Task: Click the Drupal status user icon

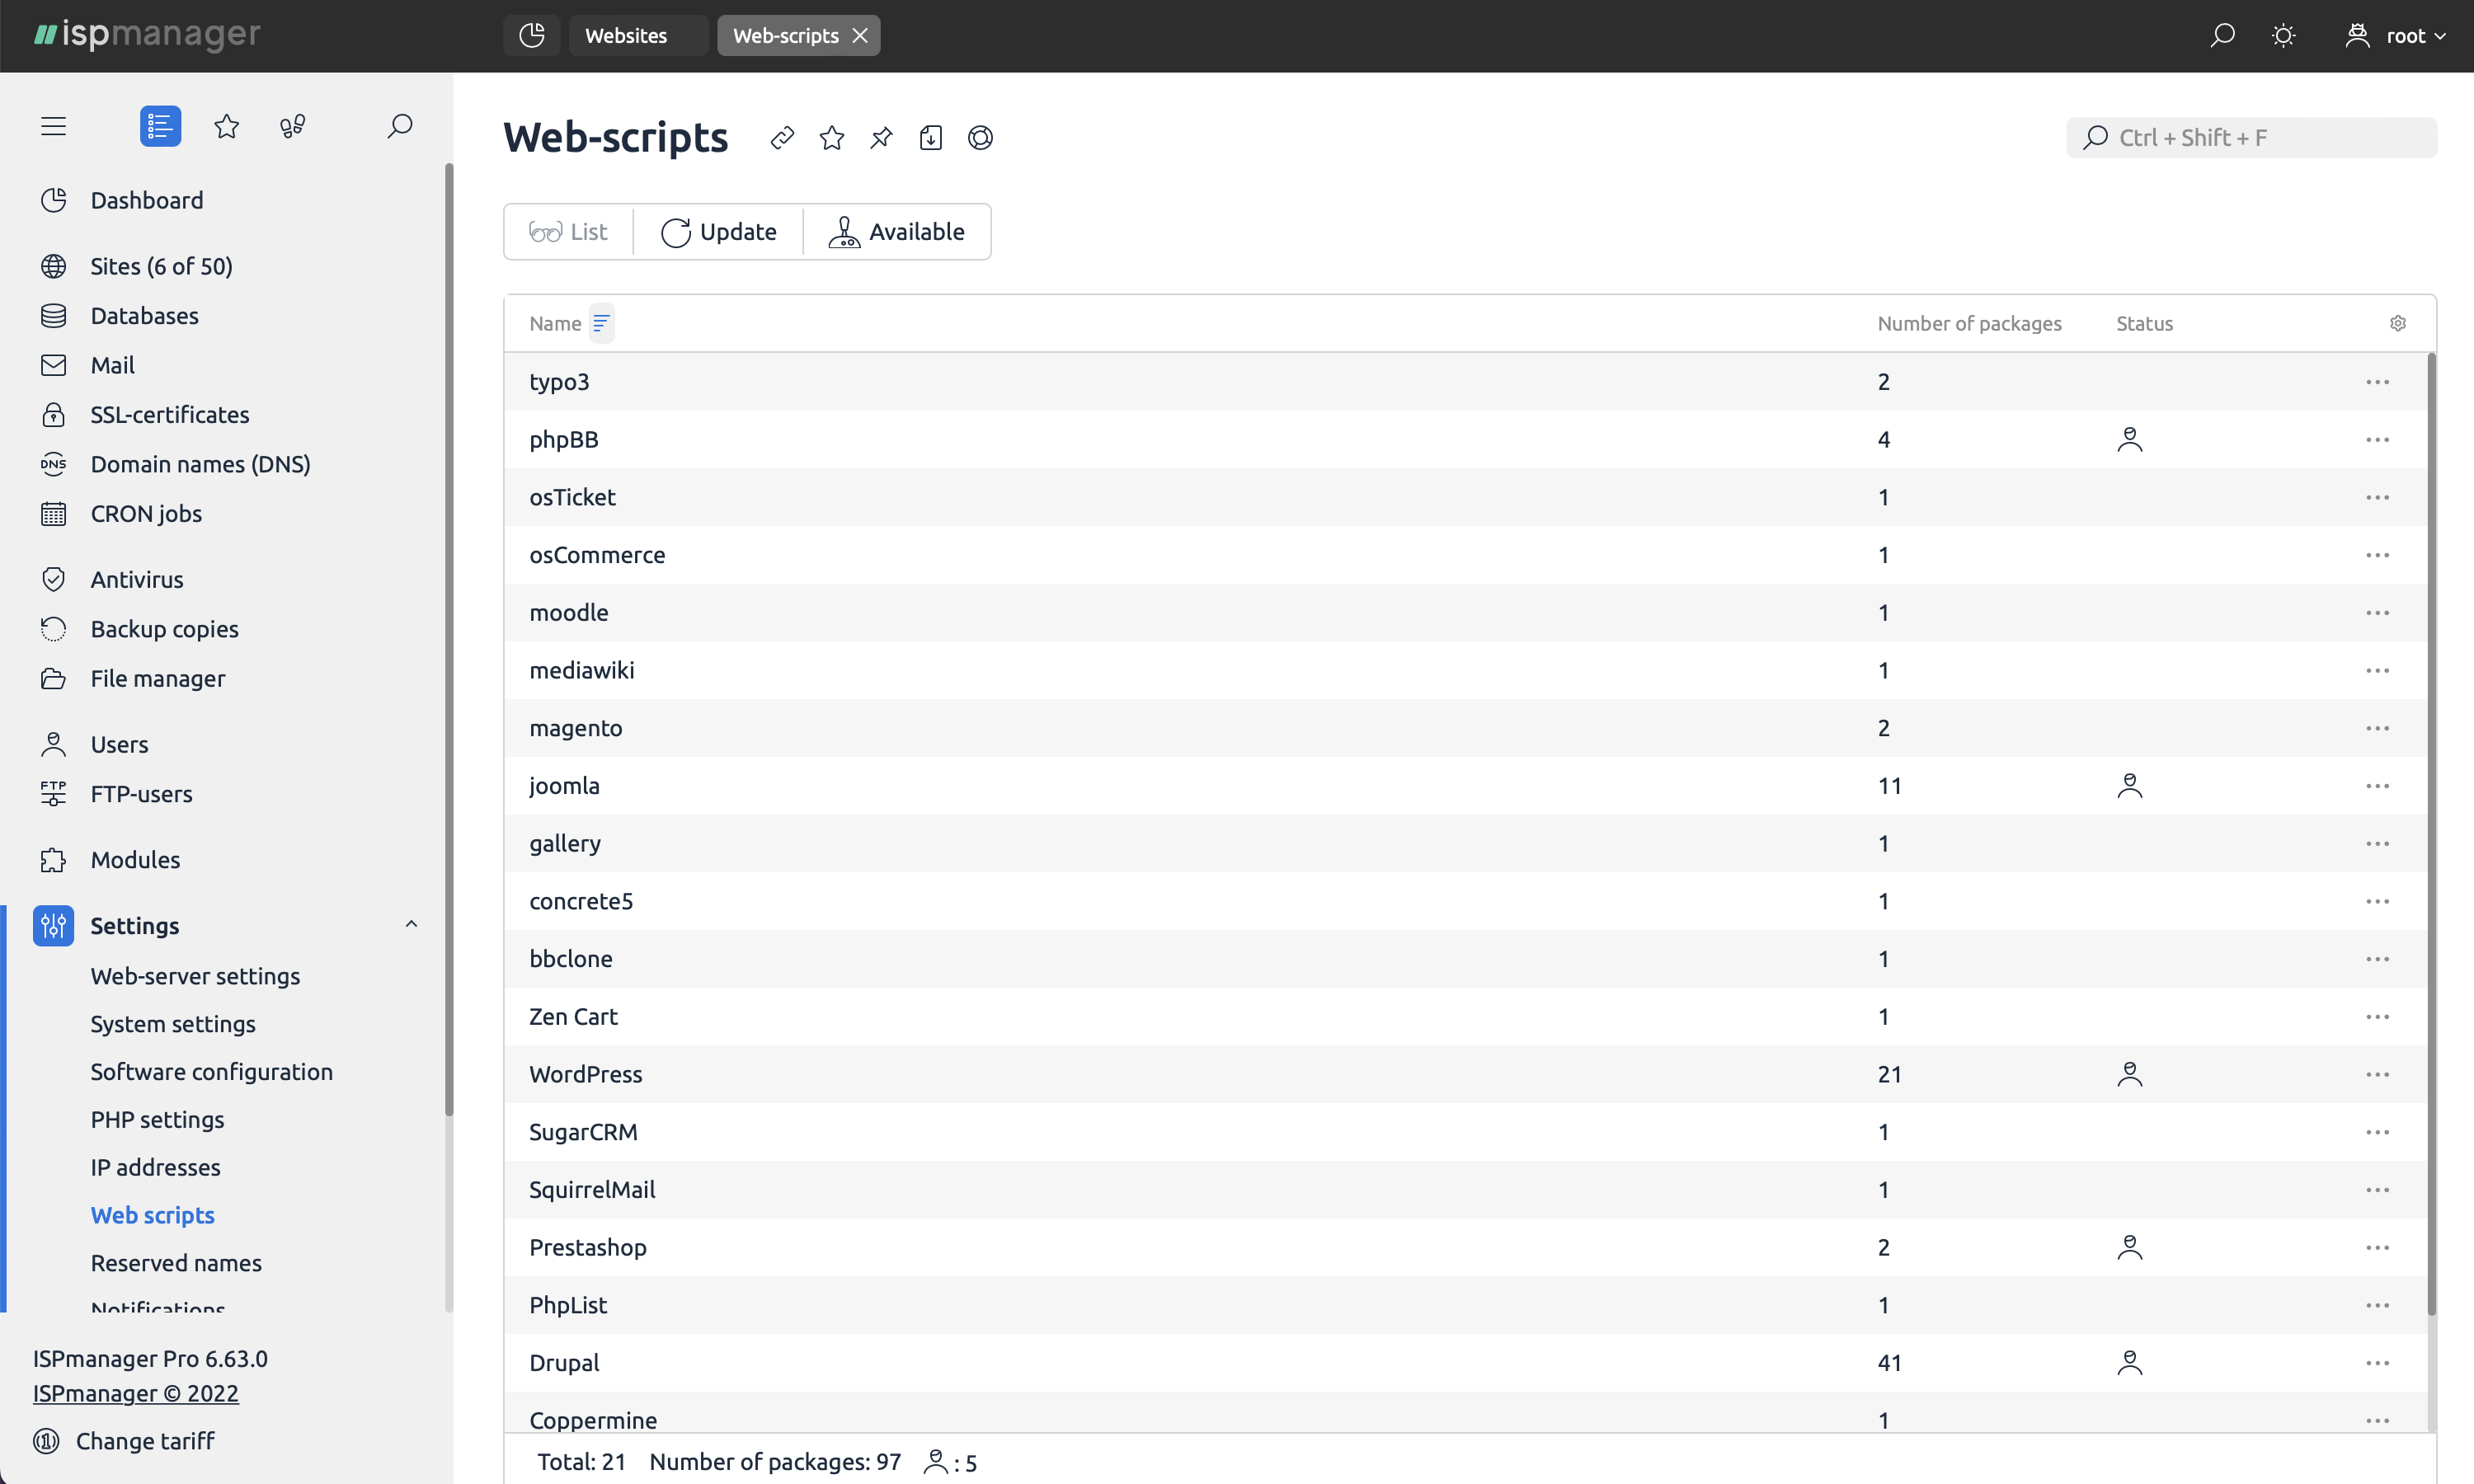Action: pyautogui.click(x=2130, y=1363)
